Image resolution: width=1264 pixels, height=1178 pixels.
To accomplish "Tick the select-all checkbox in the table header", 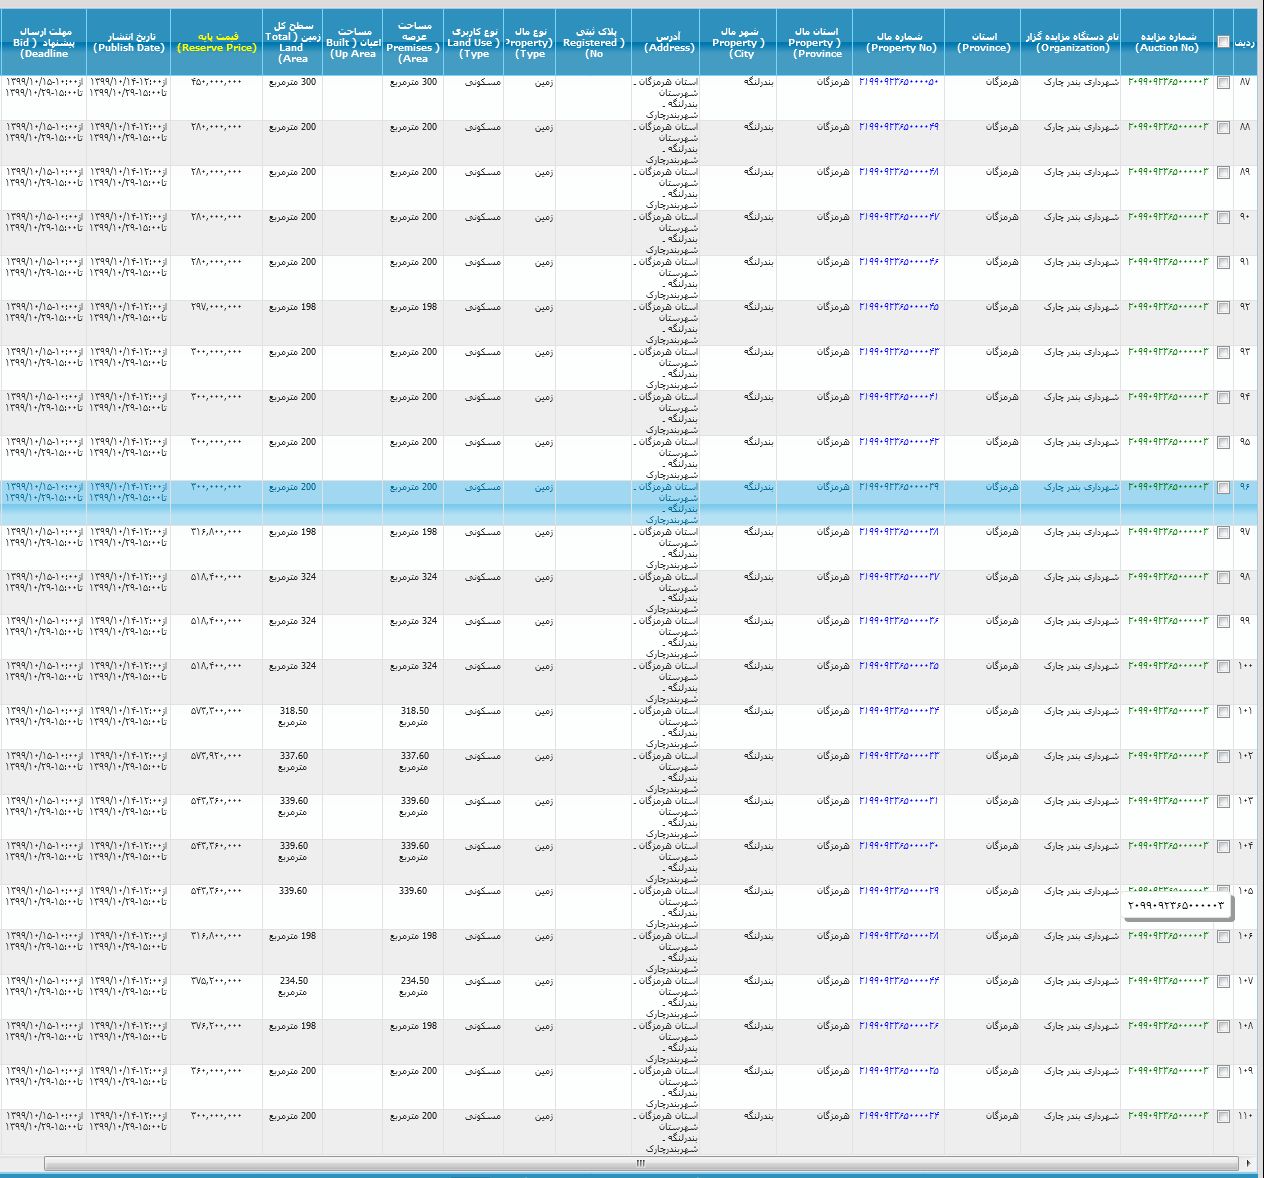I will [1223, 42].
